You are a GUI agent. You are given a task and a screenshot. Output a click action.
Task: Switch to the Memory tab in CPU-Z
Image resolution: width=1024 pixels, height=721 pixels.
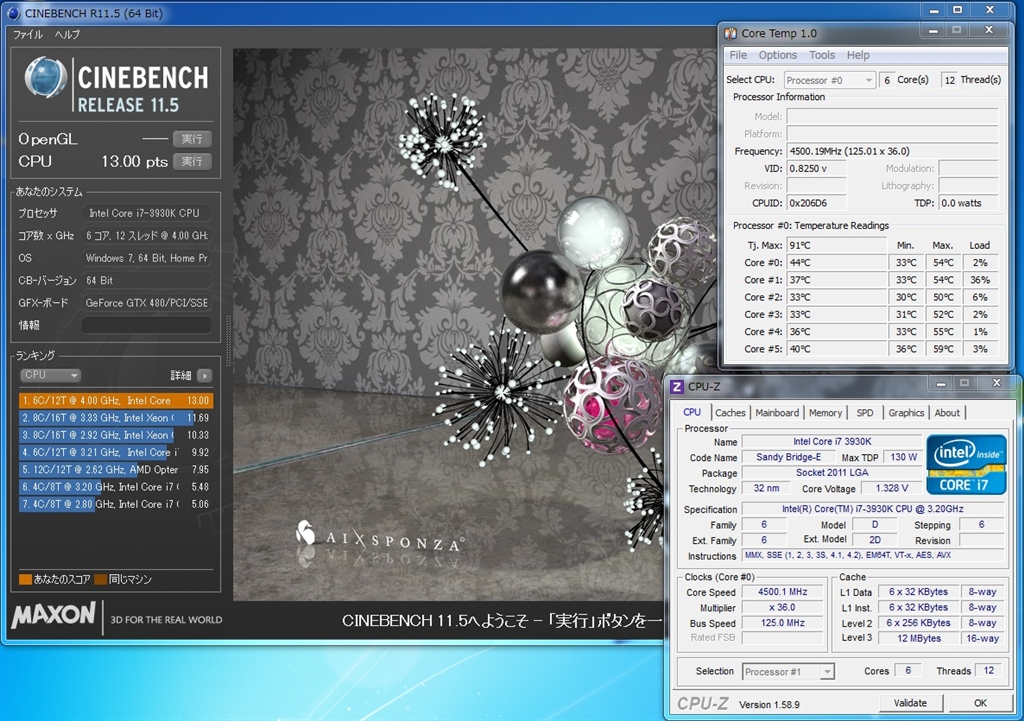pos(825,413)
